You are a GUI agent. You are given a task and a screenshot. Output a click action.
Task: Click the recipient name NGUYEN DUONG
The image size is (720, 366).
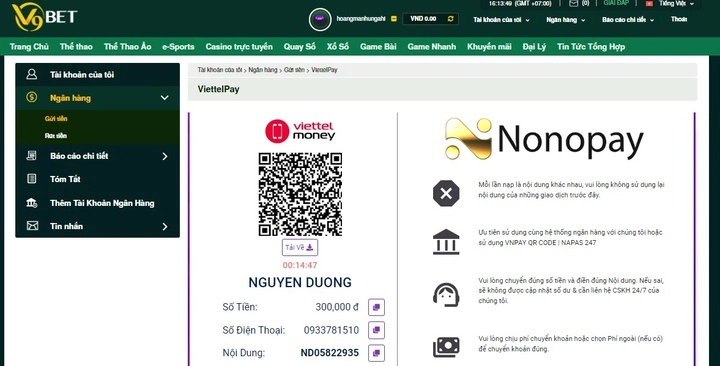click(x=300, y=282)
